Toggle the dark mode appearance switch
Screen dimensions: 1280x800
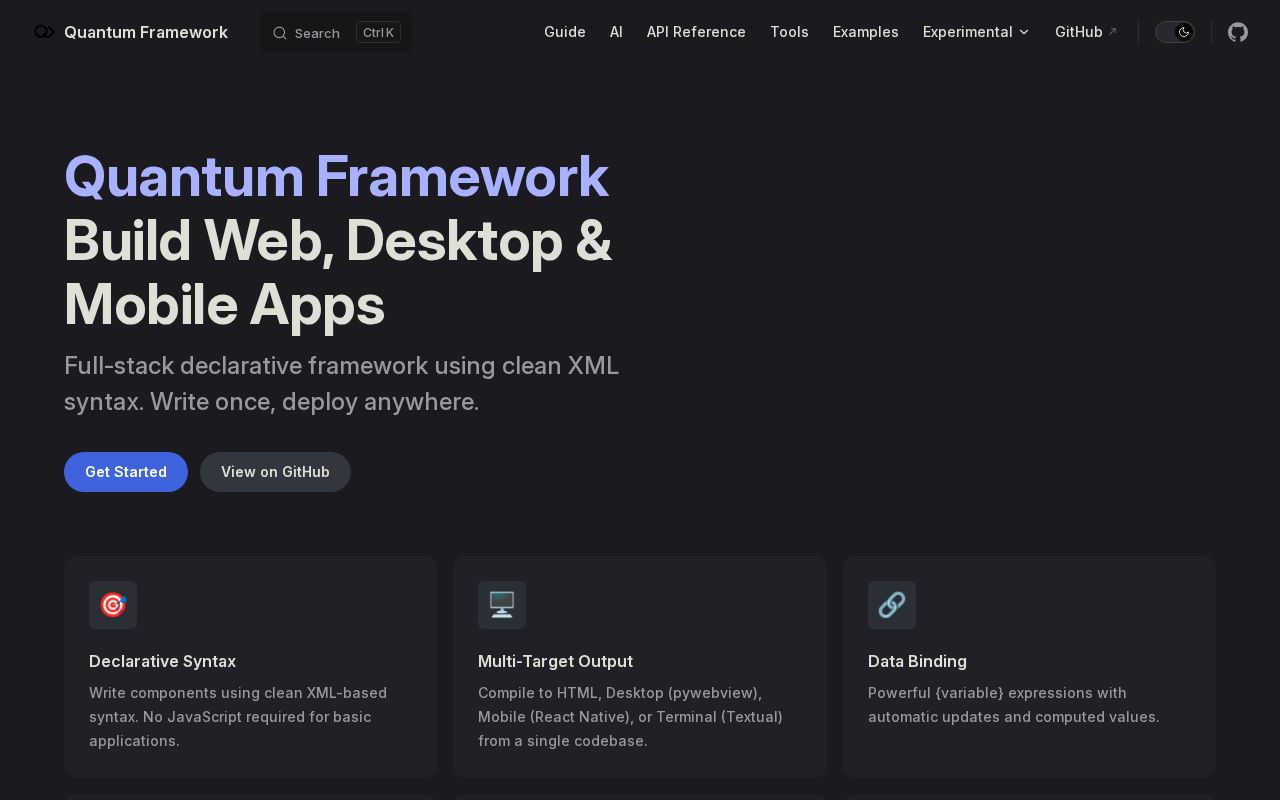point(1175,32)
